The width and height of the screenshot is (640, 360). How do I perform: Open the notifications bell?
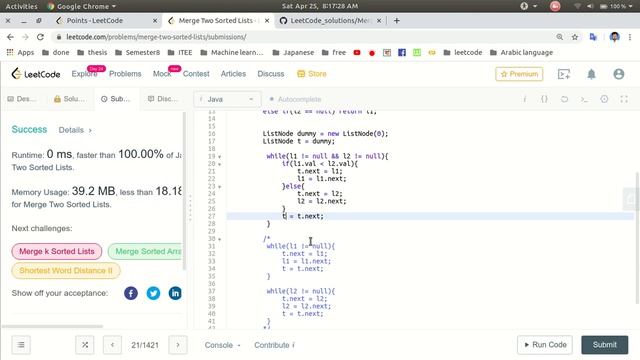591,74
